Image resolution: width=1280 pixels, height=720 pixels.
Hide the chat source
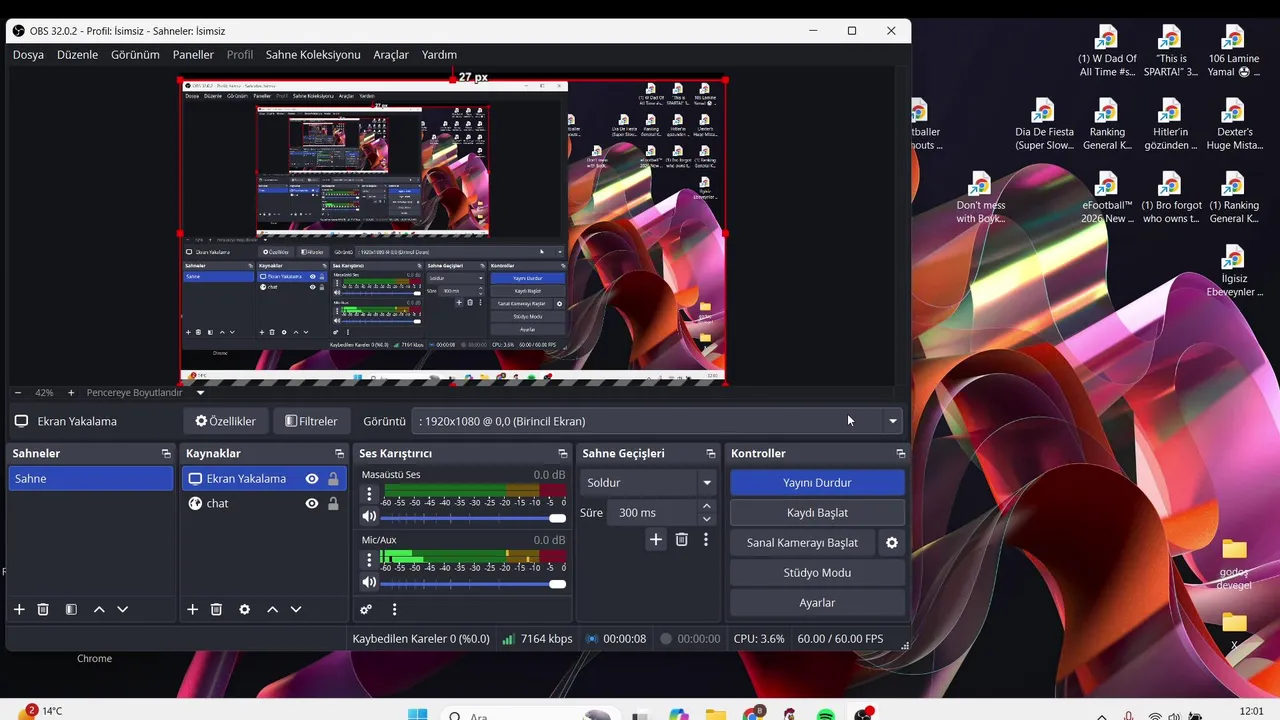(x=312, y=504)
